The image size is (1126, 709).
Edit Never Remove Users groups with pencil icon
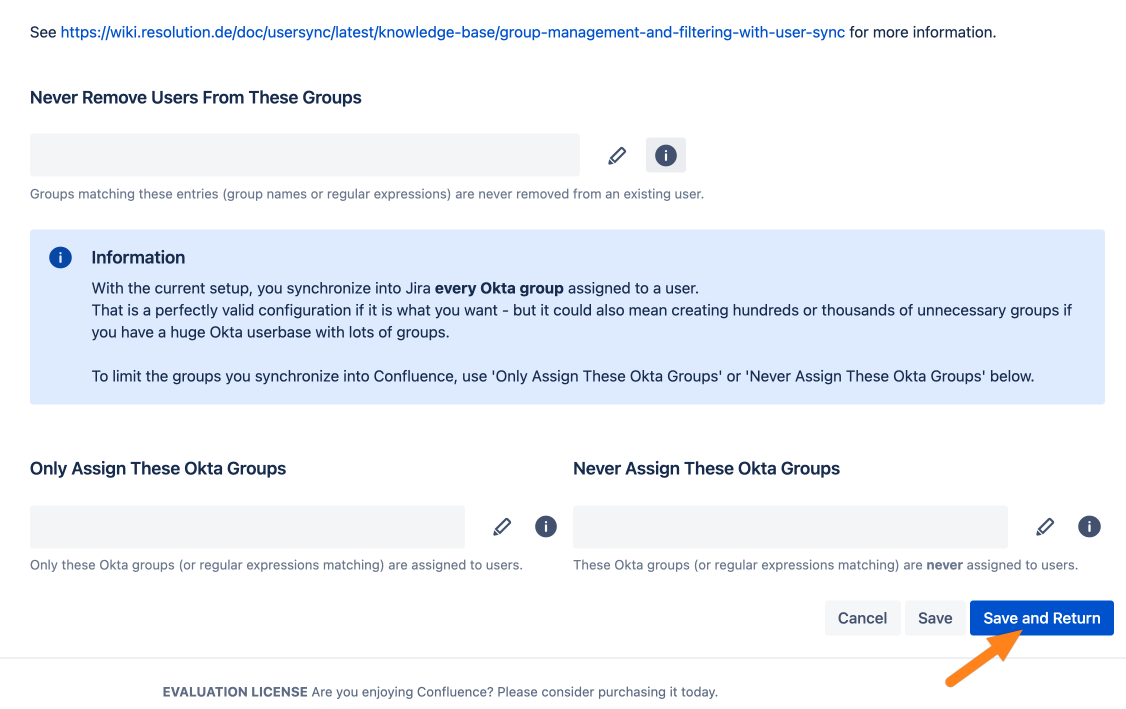coord(617,156)
